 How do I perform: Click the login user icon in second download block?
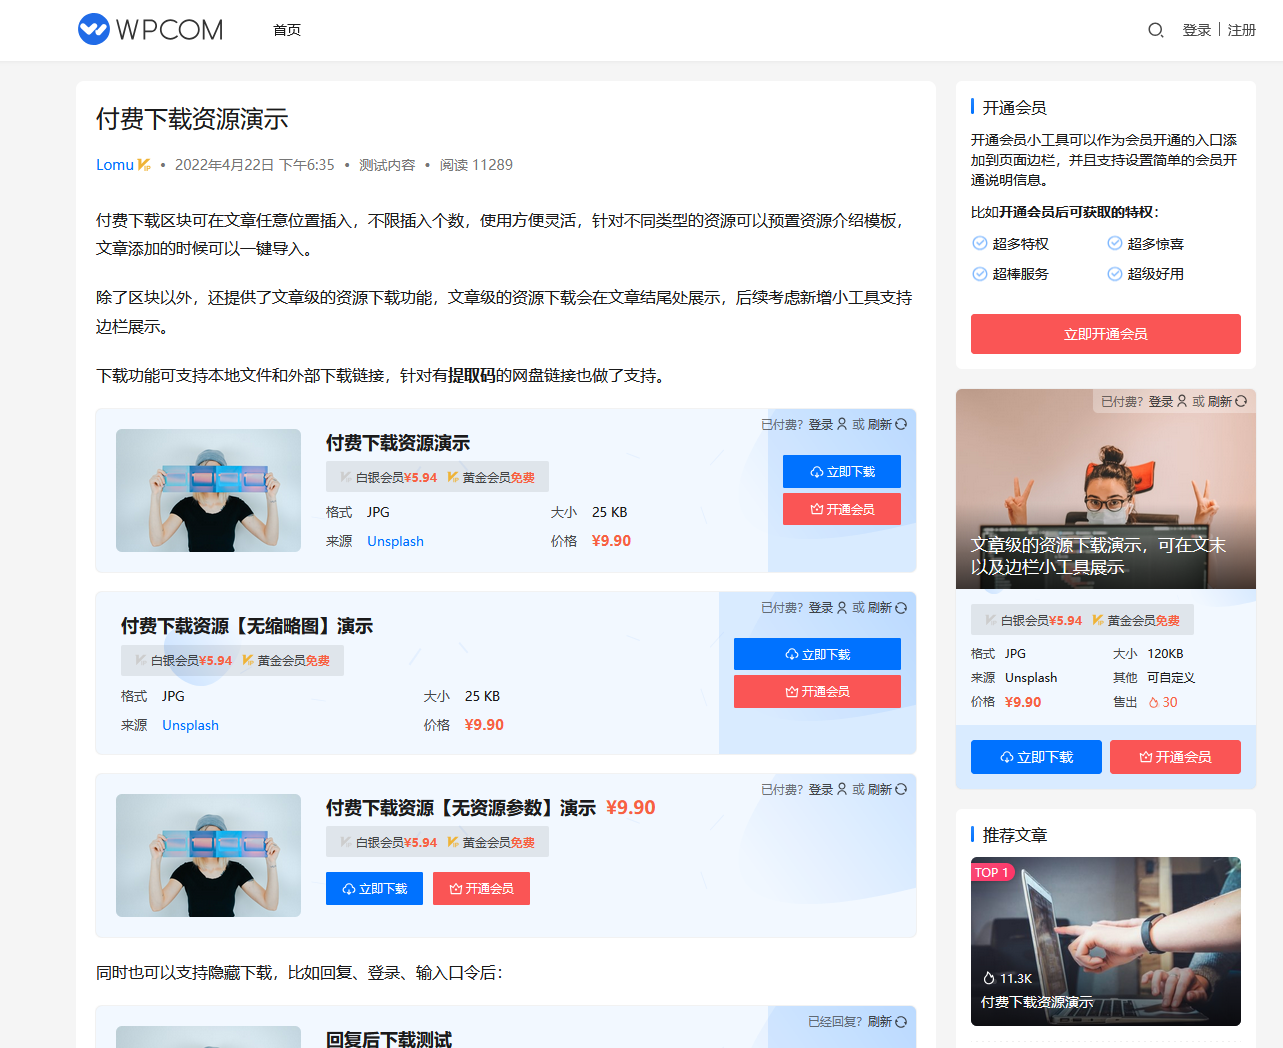(842, 607)
